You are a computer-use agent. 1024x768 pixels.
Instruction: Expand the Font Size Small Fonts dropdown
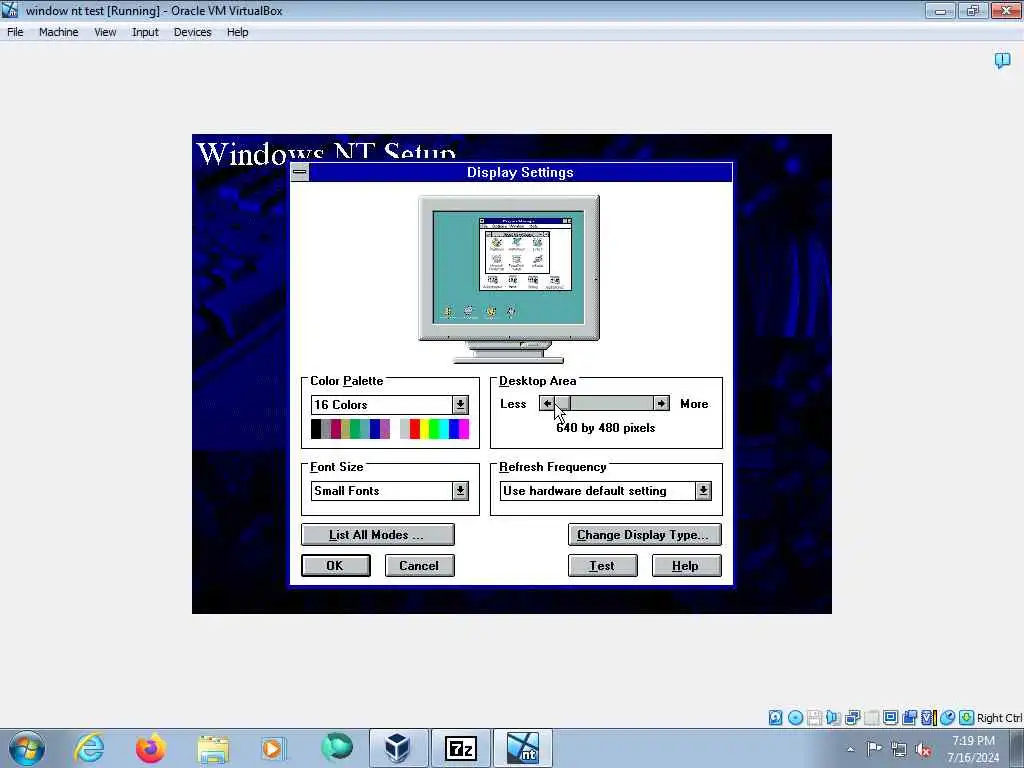460,490
